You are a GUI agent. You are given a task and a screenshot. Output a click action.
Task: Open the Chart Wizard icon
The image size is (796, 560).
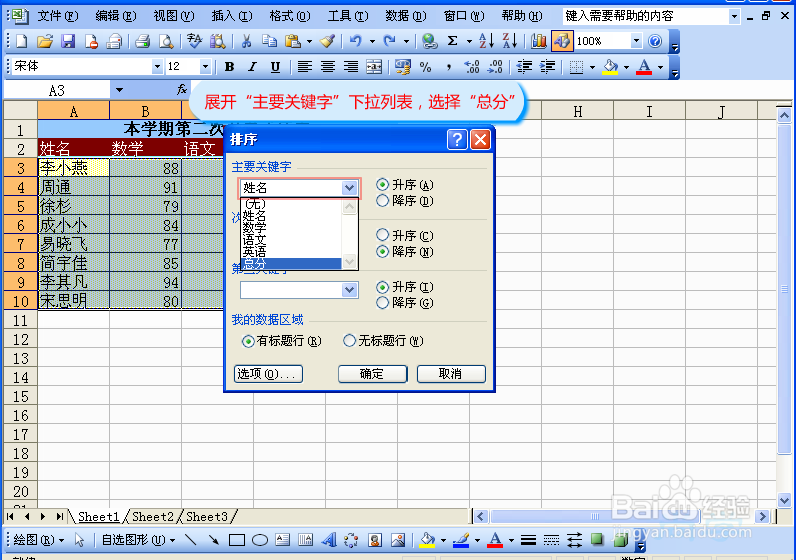(538, 41)
